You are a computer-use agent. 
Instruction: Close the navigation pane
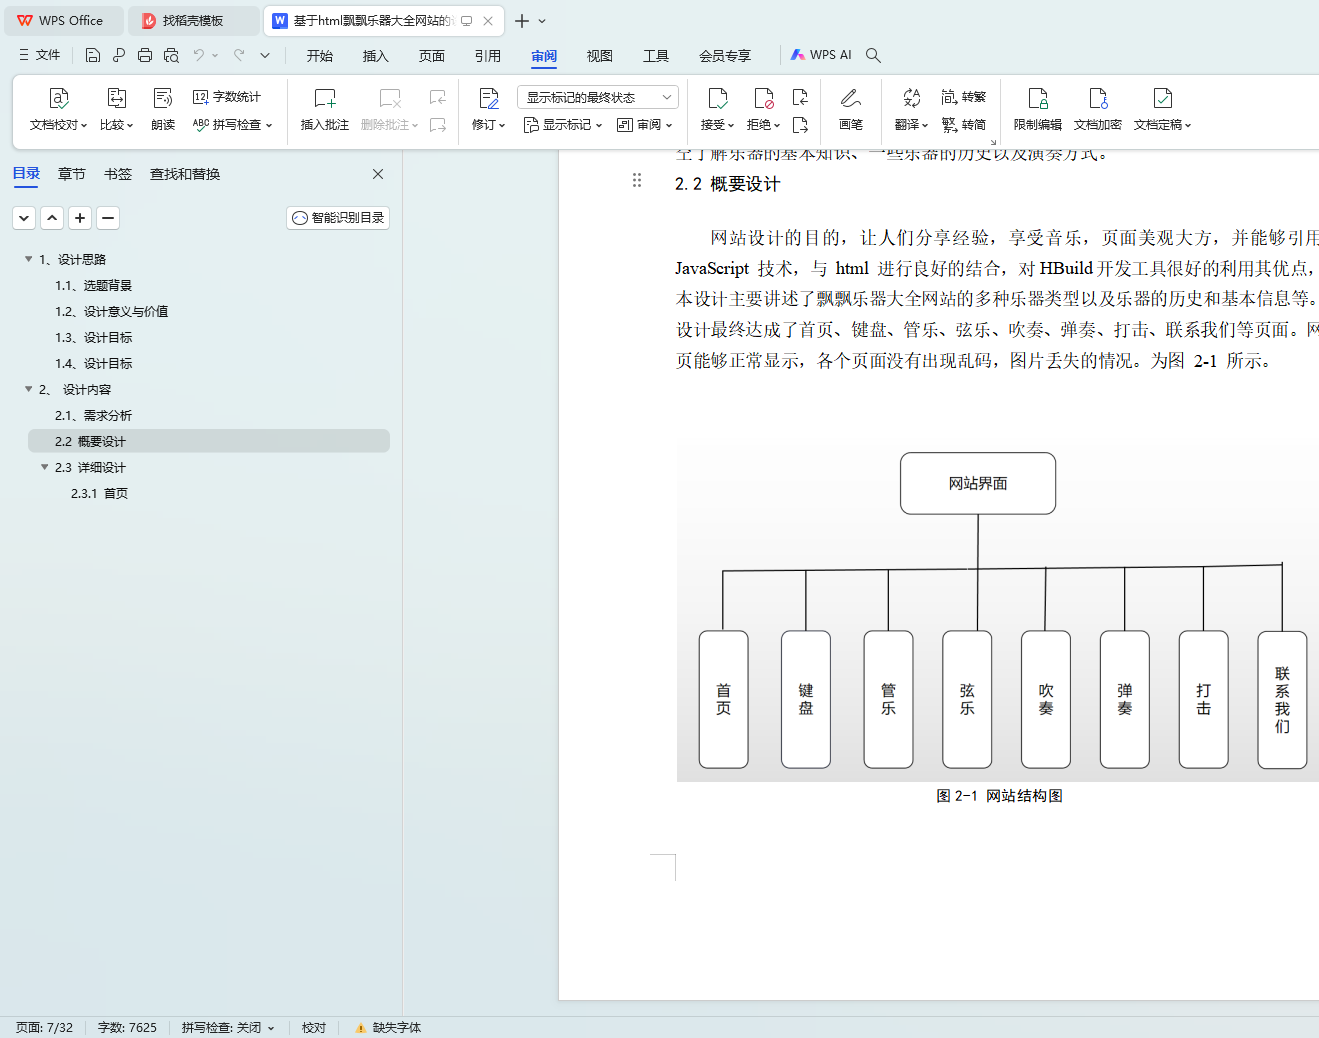tap(378, 174)
